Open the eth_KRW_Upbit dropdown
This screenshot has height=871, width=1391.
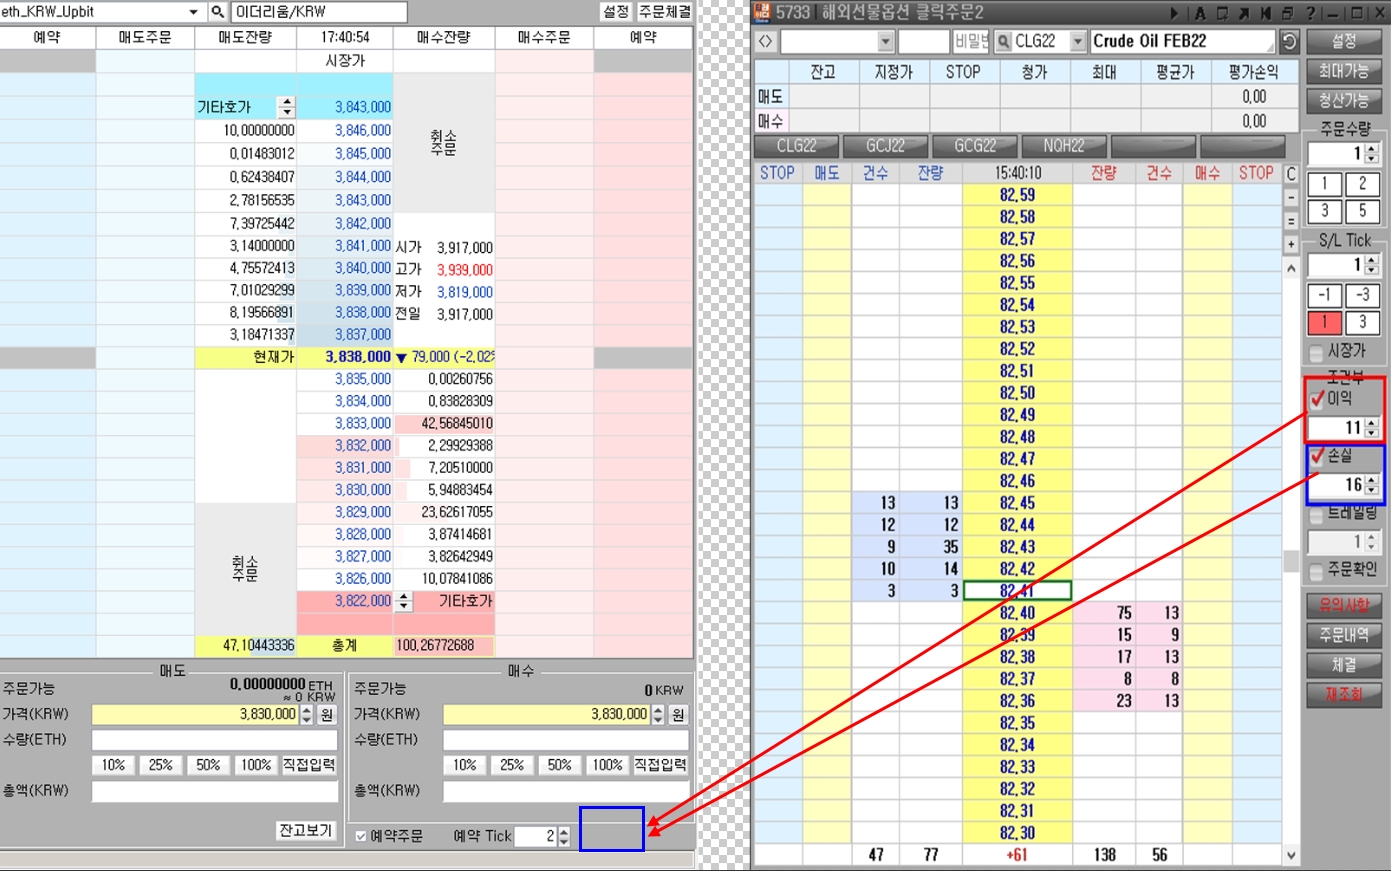(x=193, y=12)
